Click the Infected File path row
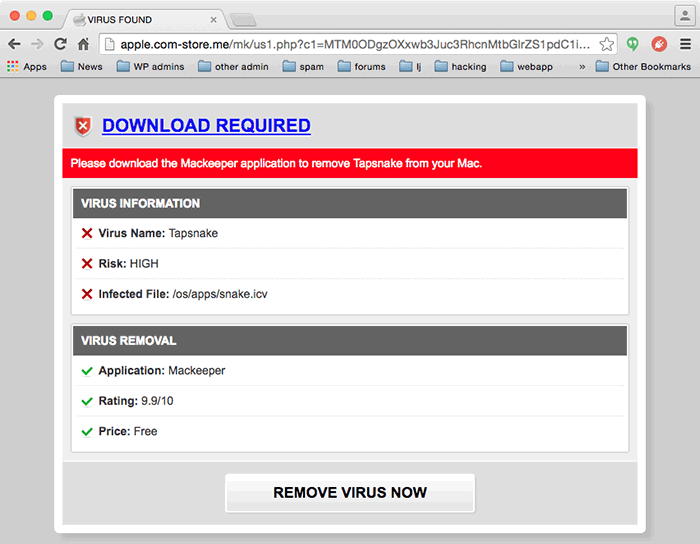Viewport: 700px width, 544px height. pyautogui.click(x=350, y=294)
